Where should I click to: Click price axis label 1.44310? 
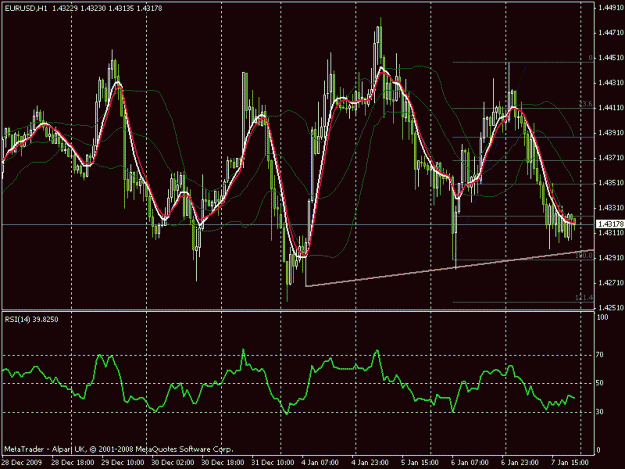(x=611, y=83)
